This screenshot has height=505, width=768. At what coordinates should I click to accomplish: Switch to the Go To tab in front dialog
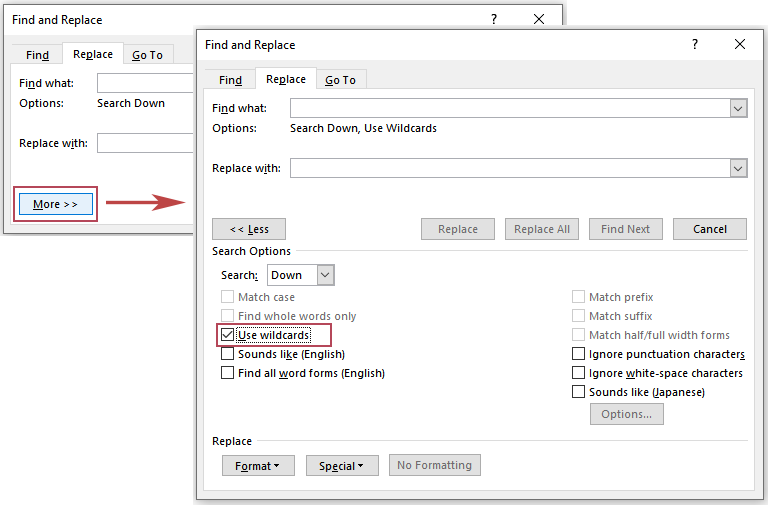coord(341,80)
